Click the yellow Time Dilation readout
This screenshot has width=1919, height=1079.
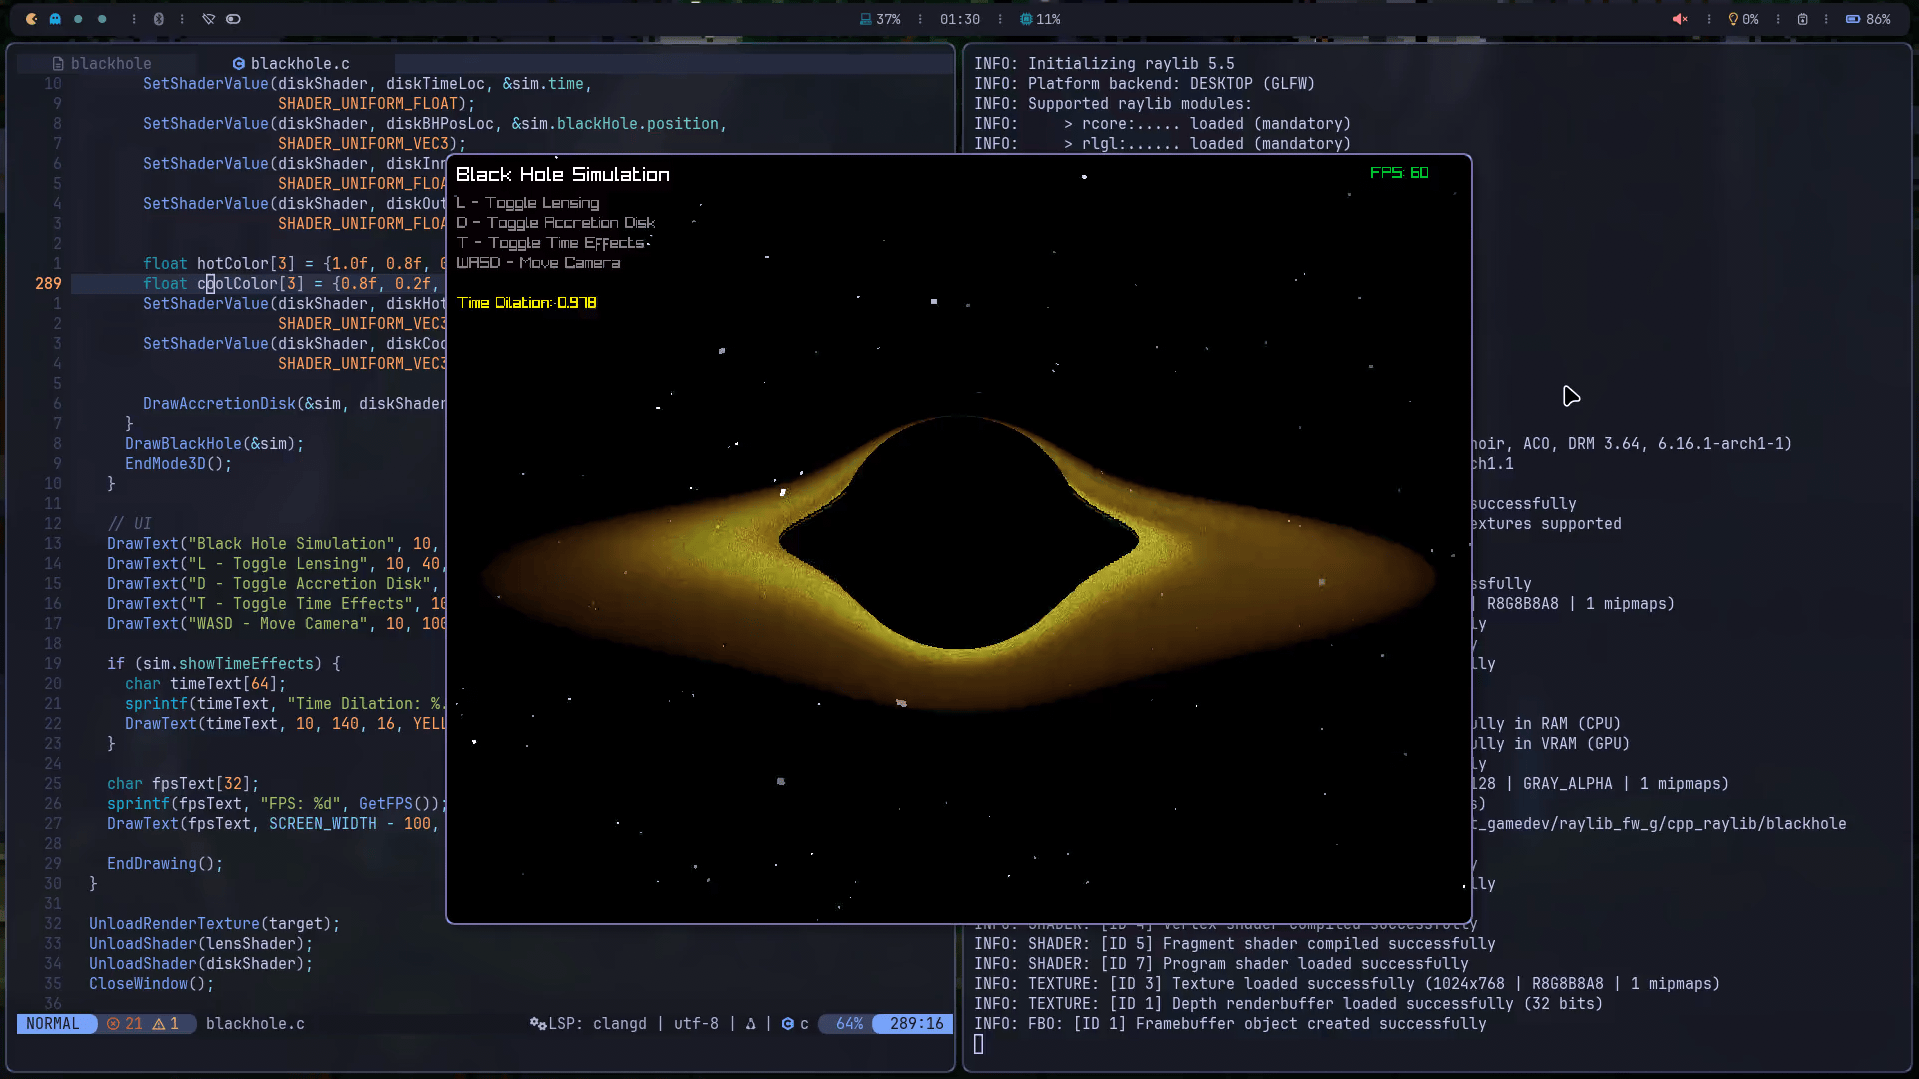tap(527, 303)
